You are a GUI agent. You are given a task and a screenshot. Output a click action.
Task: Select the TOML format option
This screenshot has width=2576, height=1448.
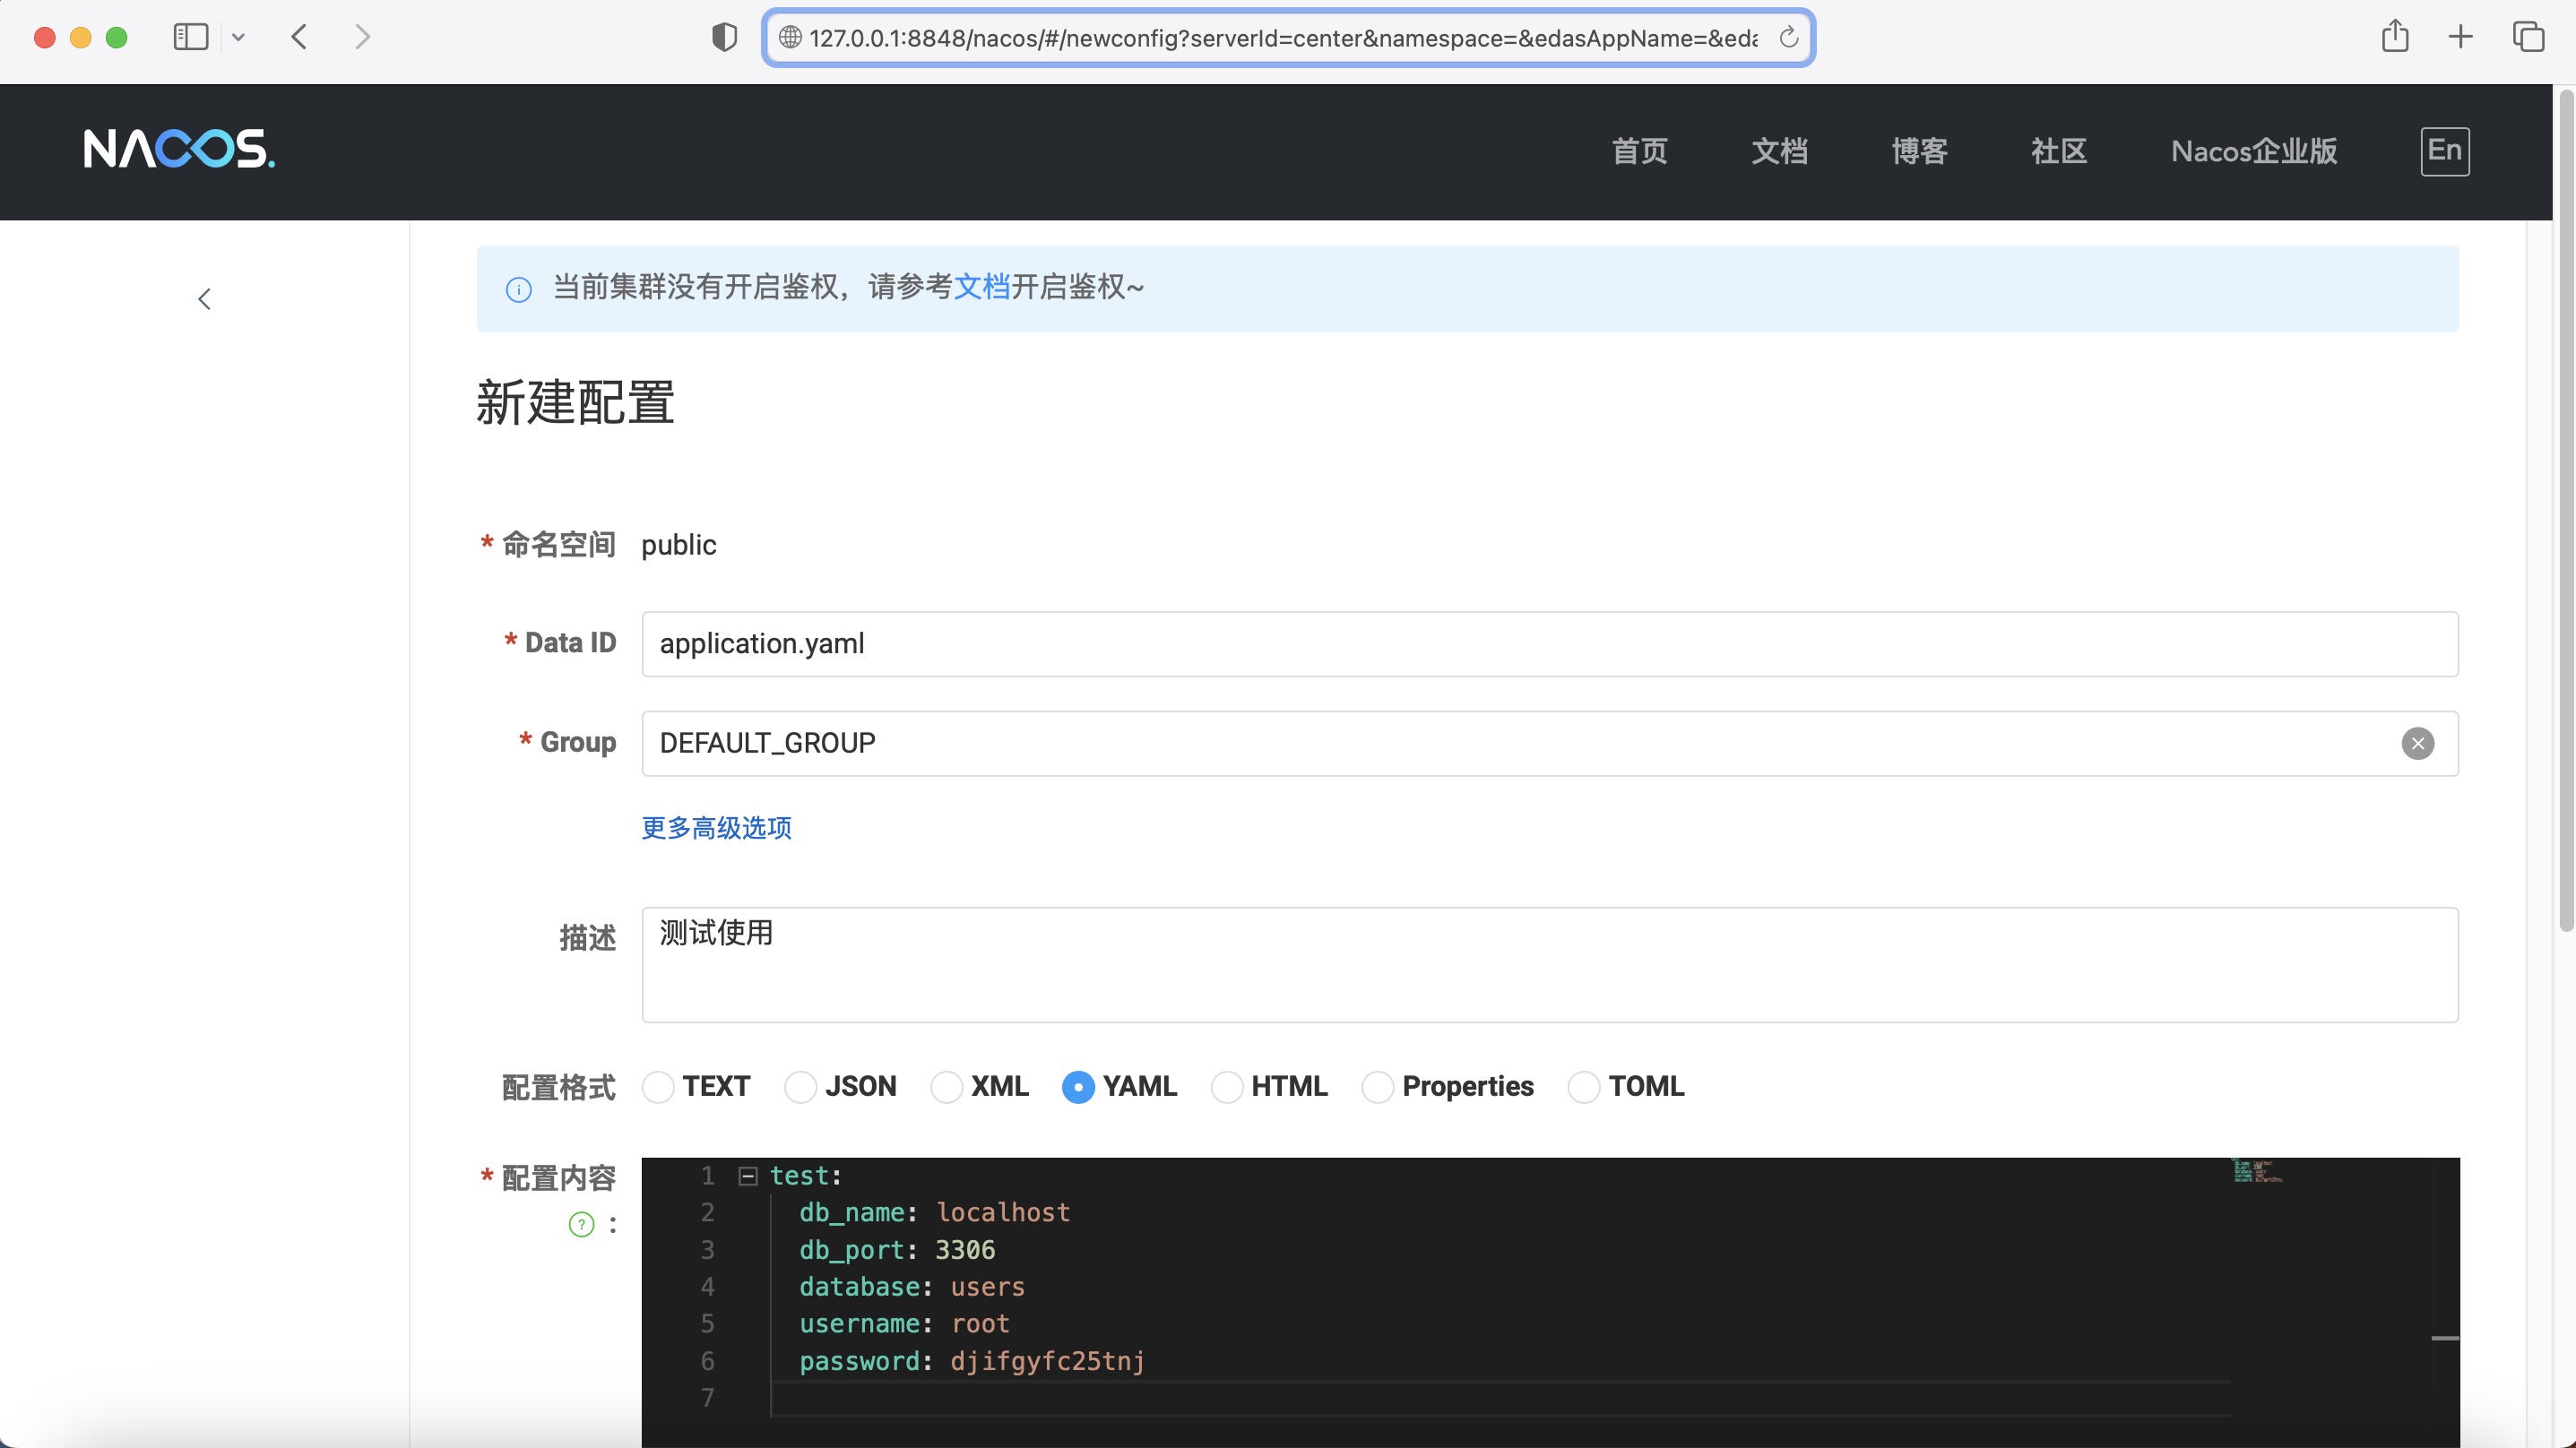click(1583, 1087)
